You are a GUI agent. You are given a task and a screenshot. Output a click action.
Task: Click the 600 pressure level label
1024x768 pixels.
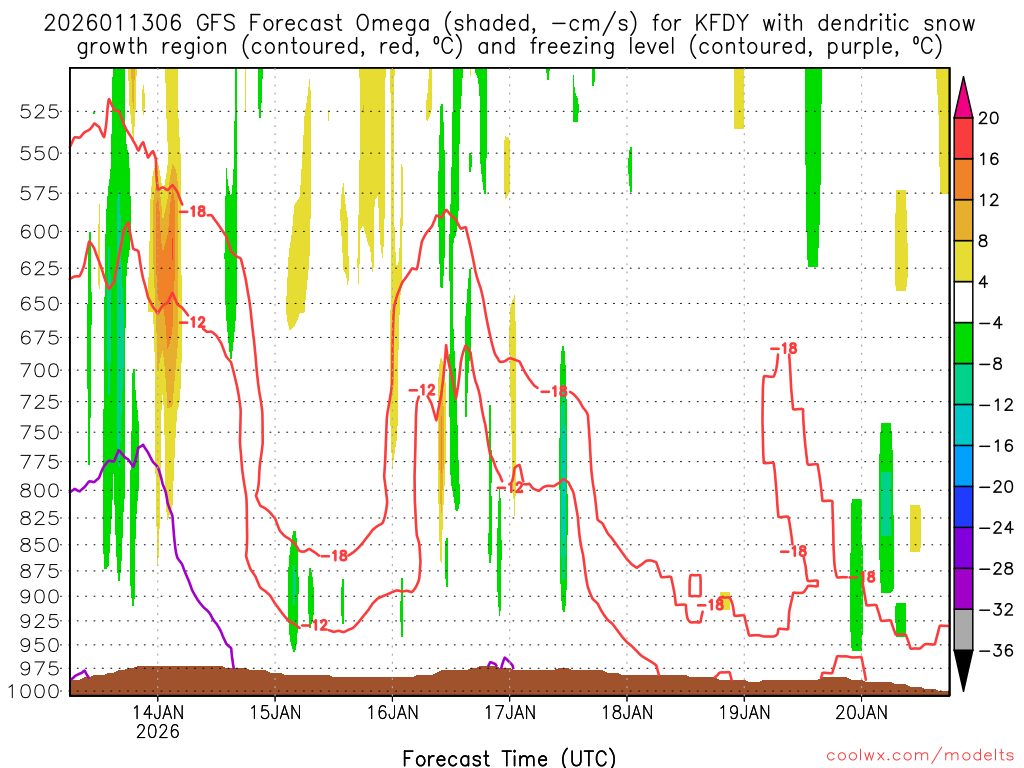pyautogui.click(x=40, y=232)
